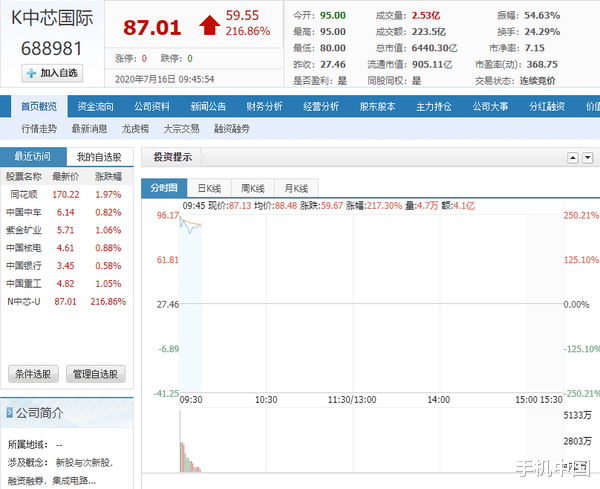Click the 投资提示 panel header

tap(172, 157)
